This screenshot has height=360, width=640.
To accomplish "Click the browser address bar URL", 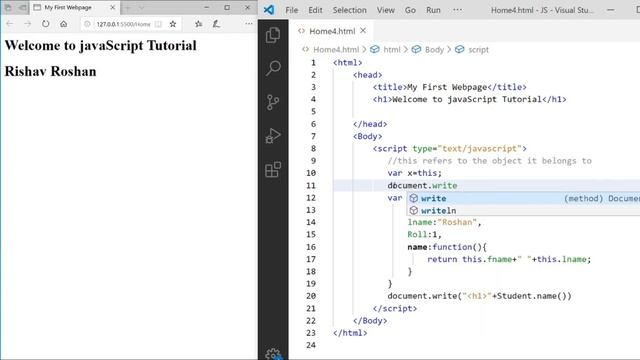I will pyautogui.click(x=123, y=24).
